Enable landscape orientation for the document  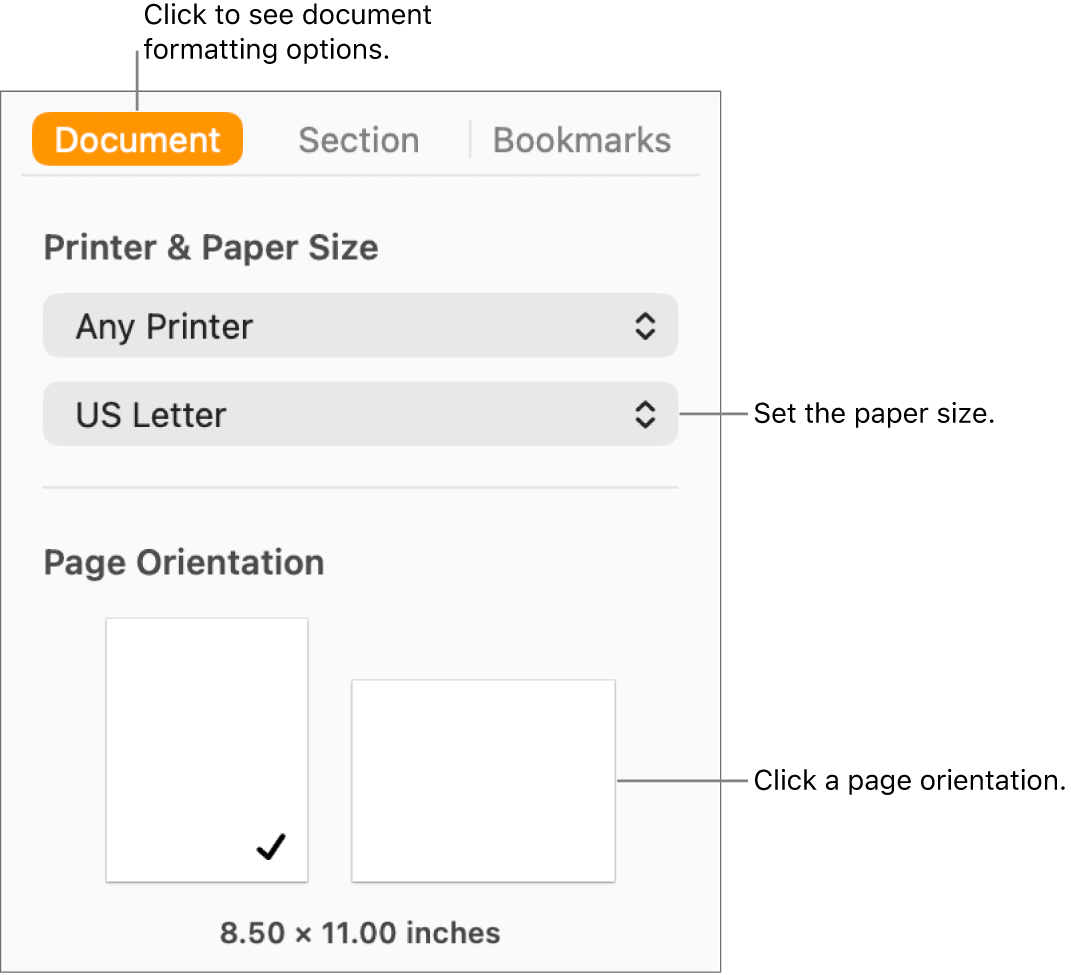click(483, 780)
